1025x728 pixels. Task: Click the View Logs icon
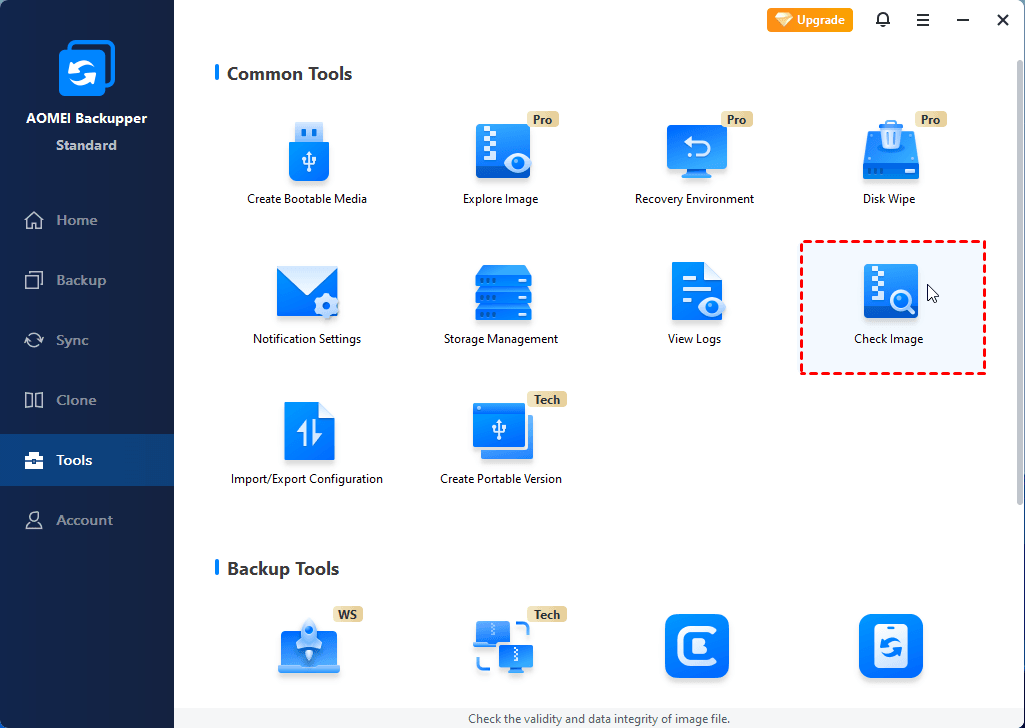(695, 293)
